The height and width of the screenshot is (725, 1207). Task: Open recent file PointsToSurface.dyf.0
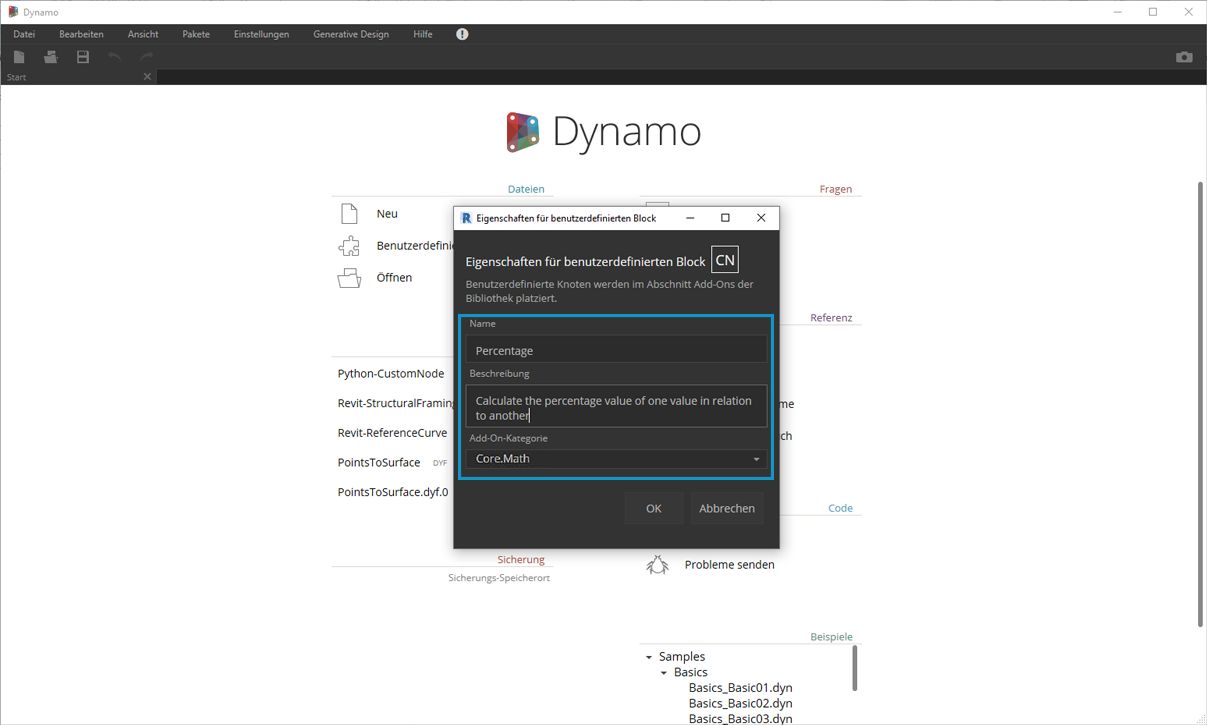click(x=393, y=492)
